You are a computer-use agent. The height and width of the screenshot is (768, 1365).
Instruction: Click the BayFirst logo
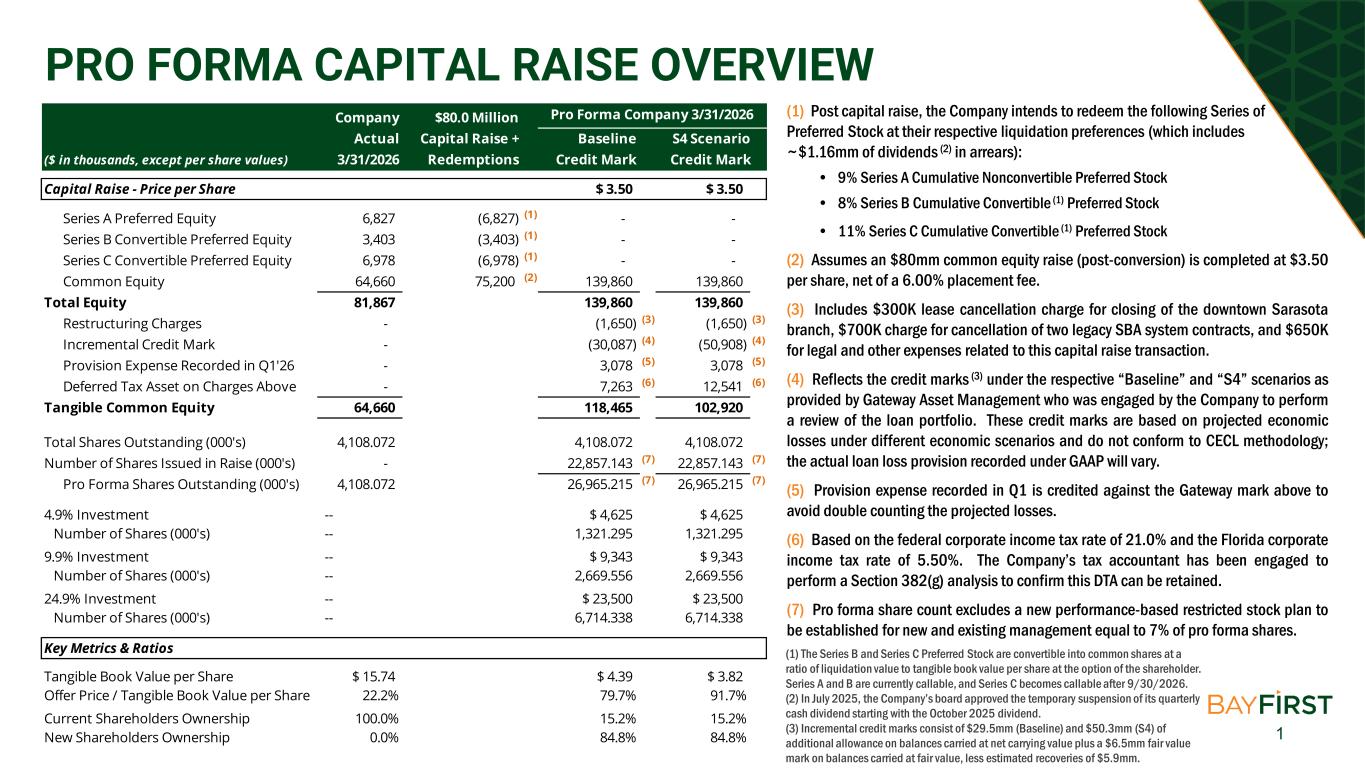tap(1270, 704)
